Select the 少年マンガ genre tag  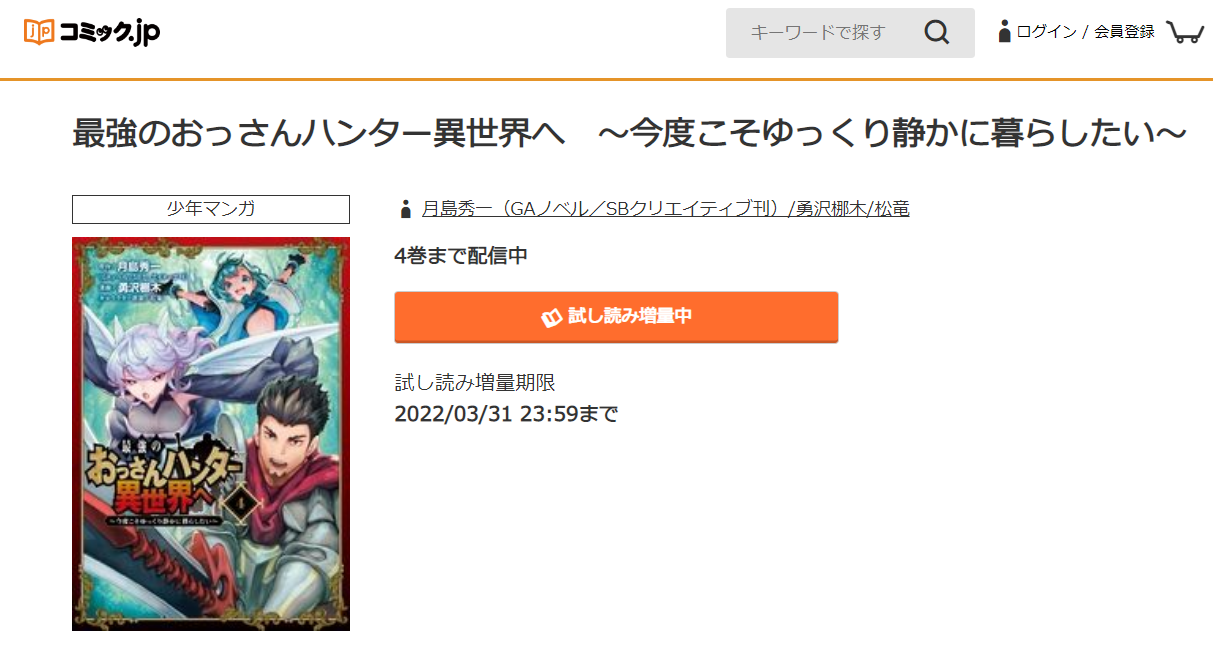[x=211, y=209]
